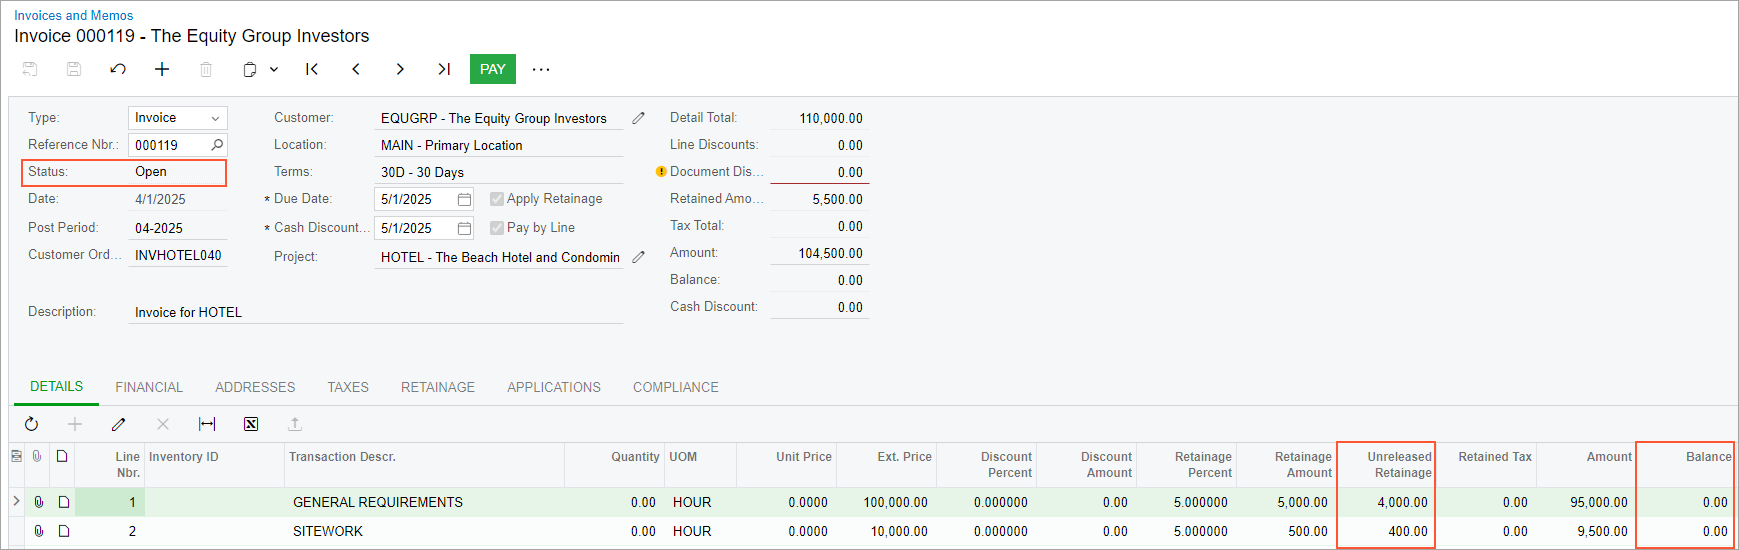This screenshot has width=1739, height=550.
Task: Switch to the RETAINAGE tab
Action: (x=438, y=387)
